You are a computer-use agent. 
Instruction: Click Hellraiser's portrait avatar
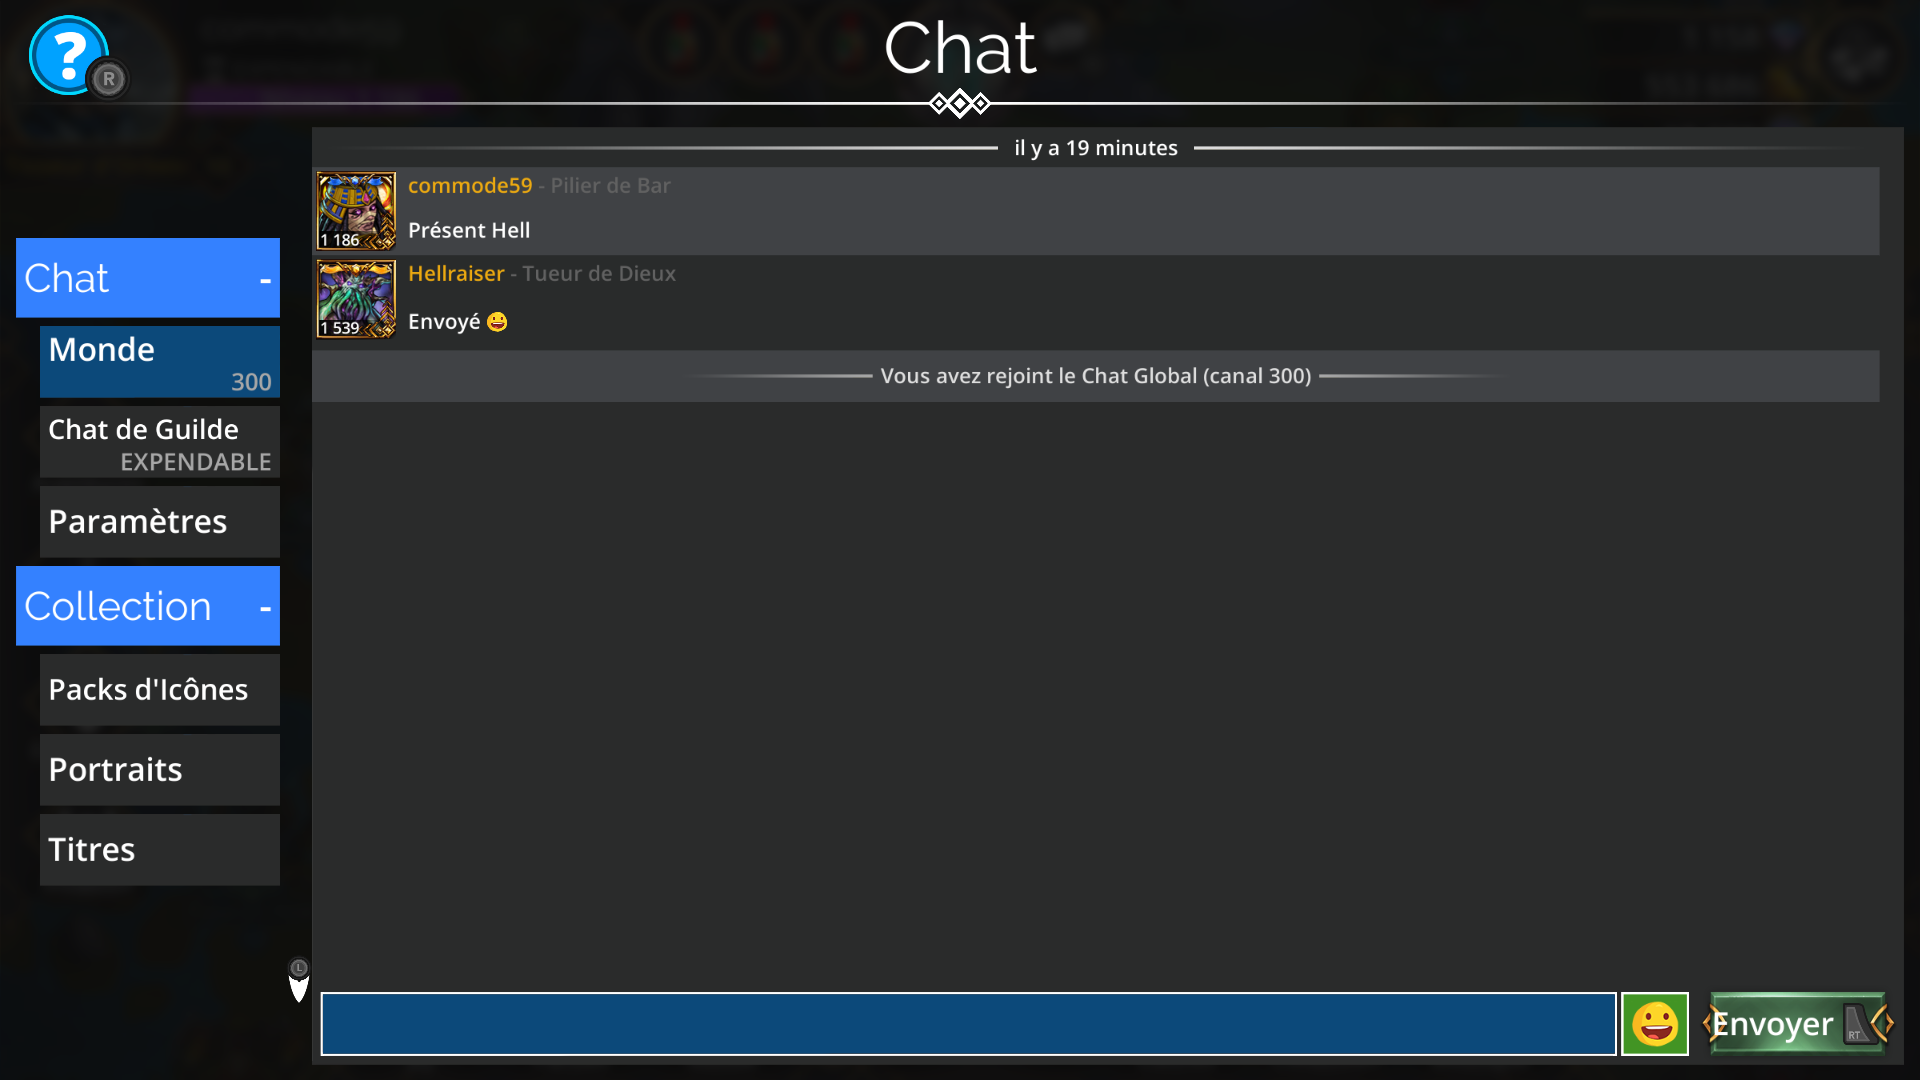tap(356, 299)
